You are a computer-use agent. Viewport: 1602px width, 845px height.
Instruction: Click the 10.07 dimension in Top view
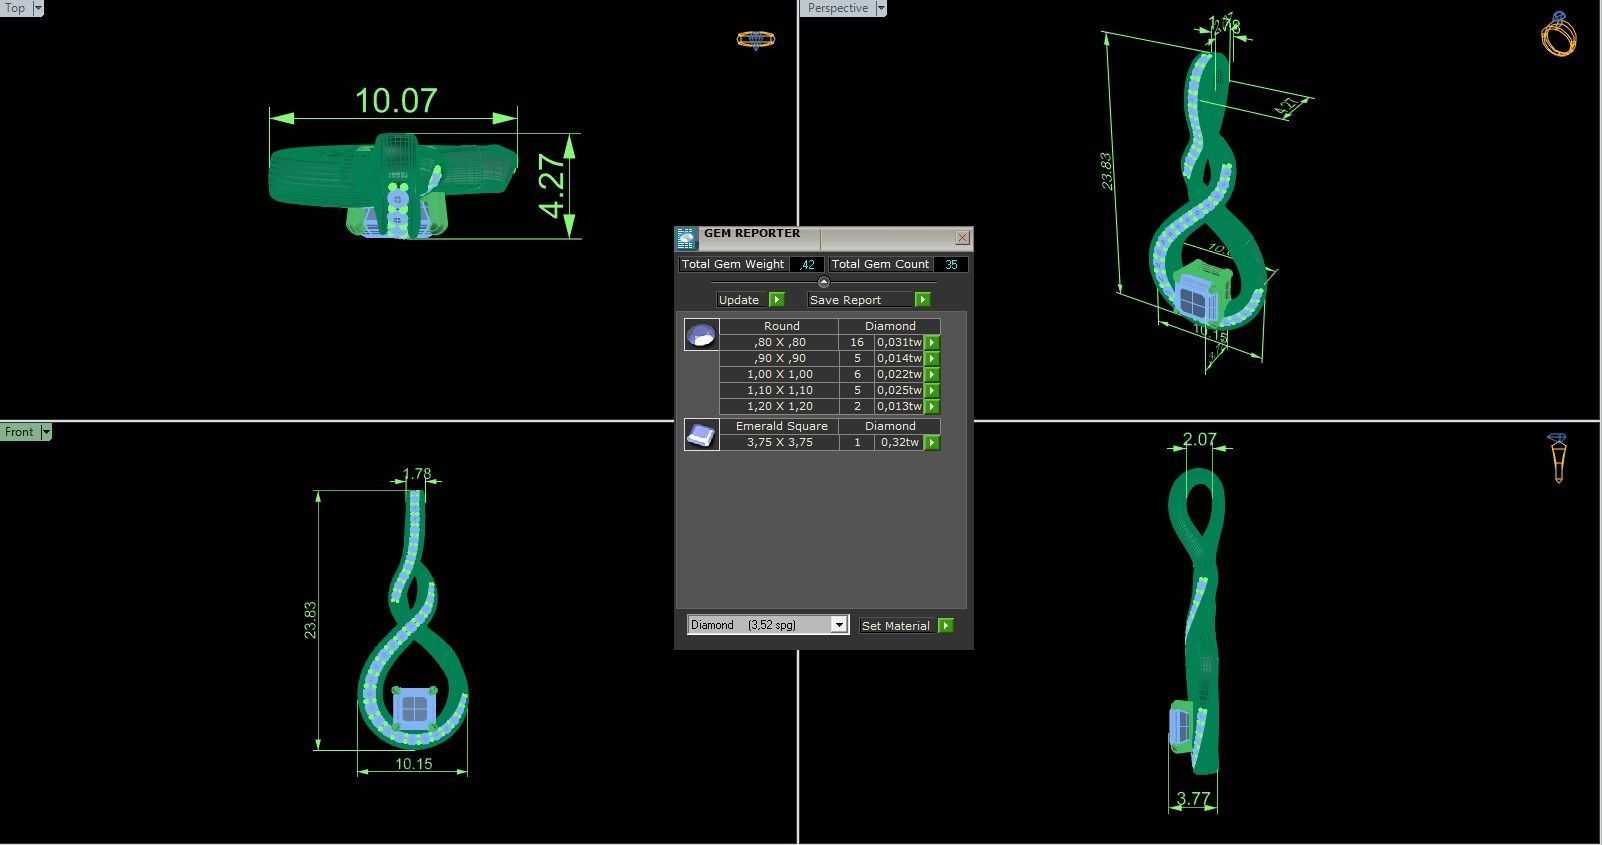click(x=396, y=101)
